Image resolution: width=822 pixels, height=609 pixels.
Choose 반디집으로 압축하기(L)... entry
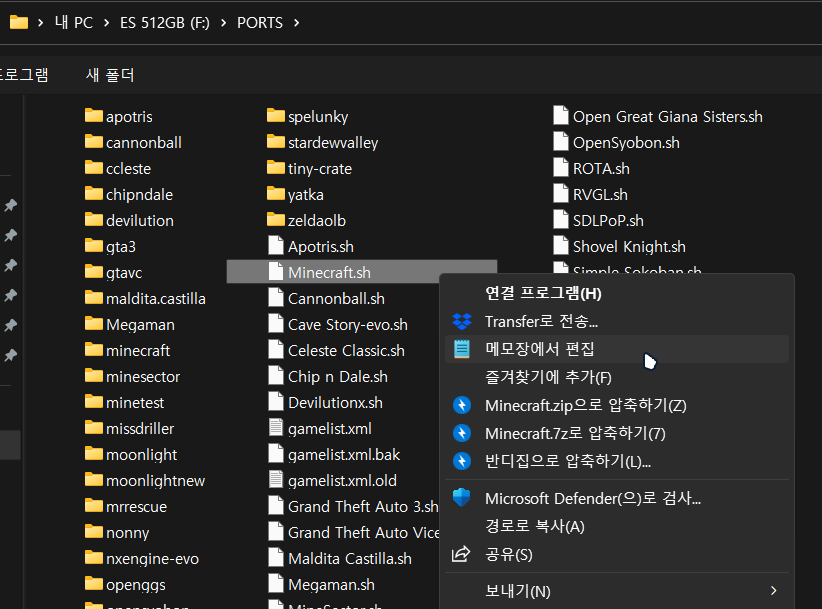616,461
